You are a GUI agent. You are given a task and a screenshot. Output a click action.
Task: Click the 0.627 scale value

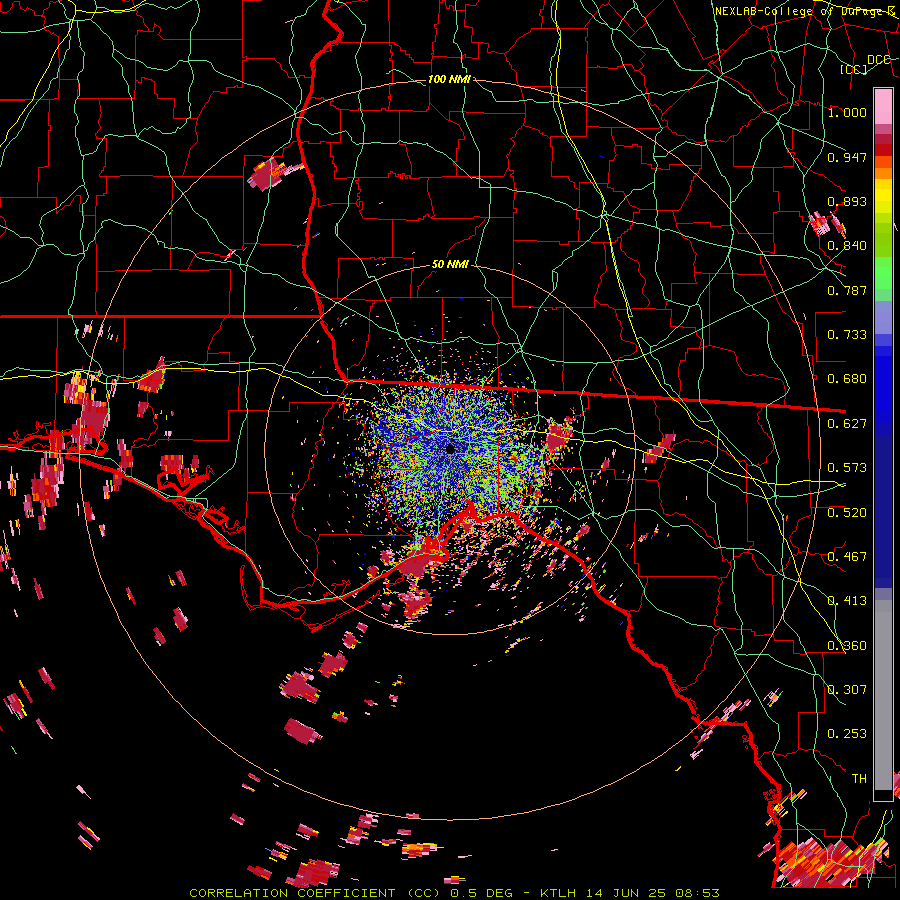[x=847, y=424]
